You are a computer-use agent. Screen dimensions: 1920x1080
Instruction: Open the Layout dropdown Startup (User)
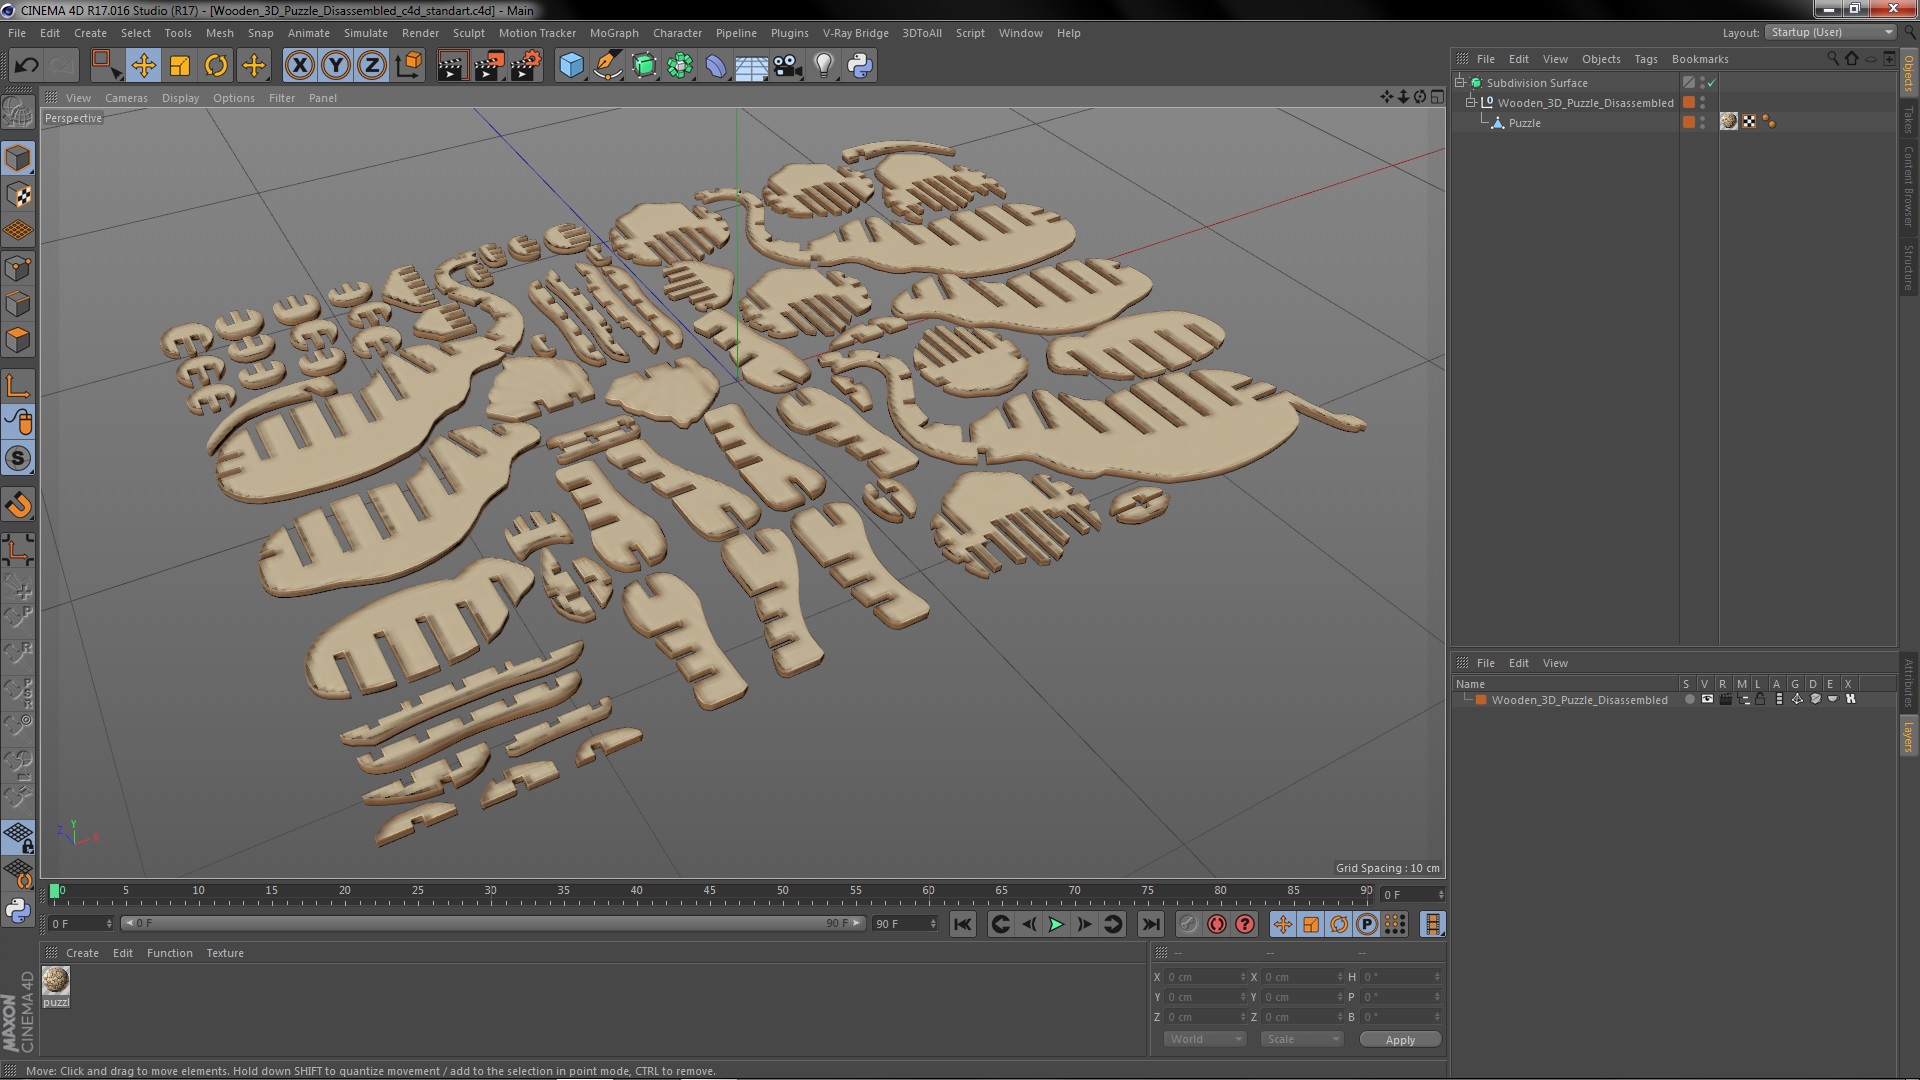pos(1830,32)
